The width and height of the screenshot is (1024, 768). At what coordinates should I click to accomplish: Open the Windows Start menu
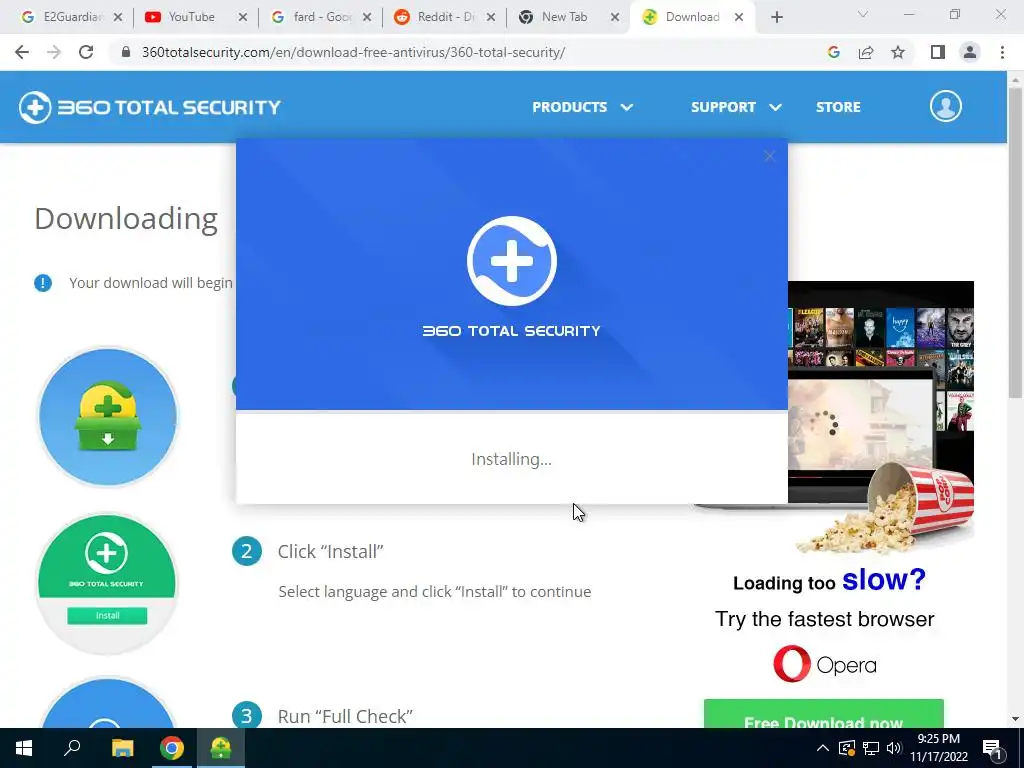pos(24,748)
